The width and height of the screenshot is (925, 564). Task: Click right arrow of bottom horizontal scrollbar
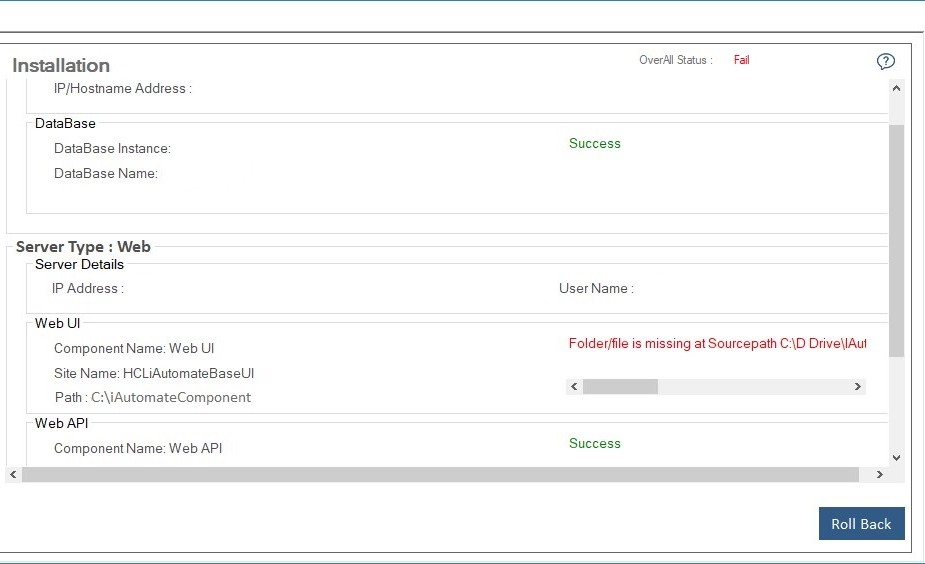click(x=880, y=474)
